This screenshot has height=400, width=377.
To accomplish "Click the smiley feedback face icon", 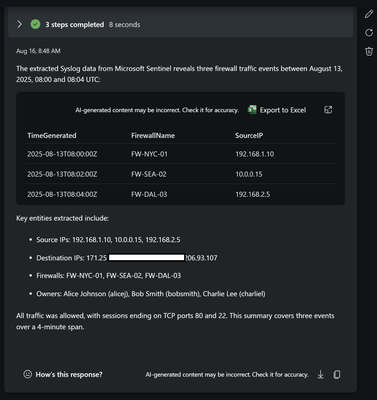I will [x=27, y=374].
